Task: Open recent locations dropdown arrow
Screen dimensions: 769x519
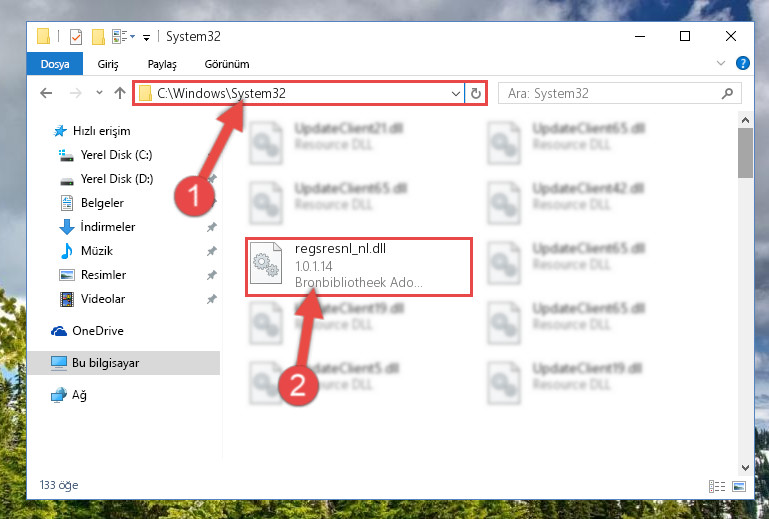Action: pos(99,93)
